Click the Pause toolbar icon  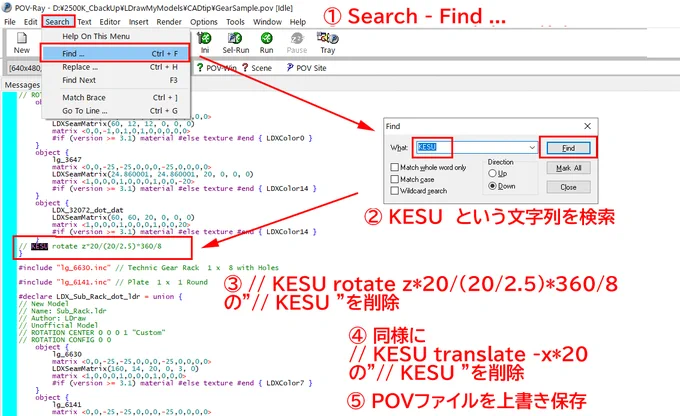[297, 43]
